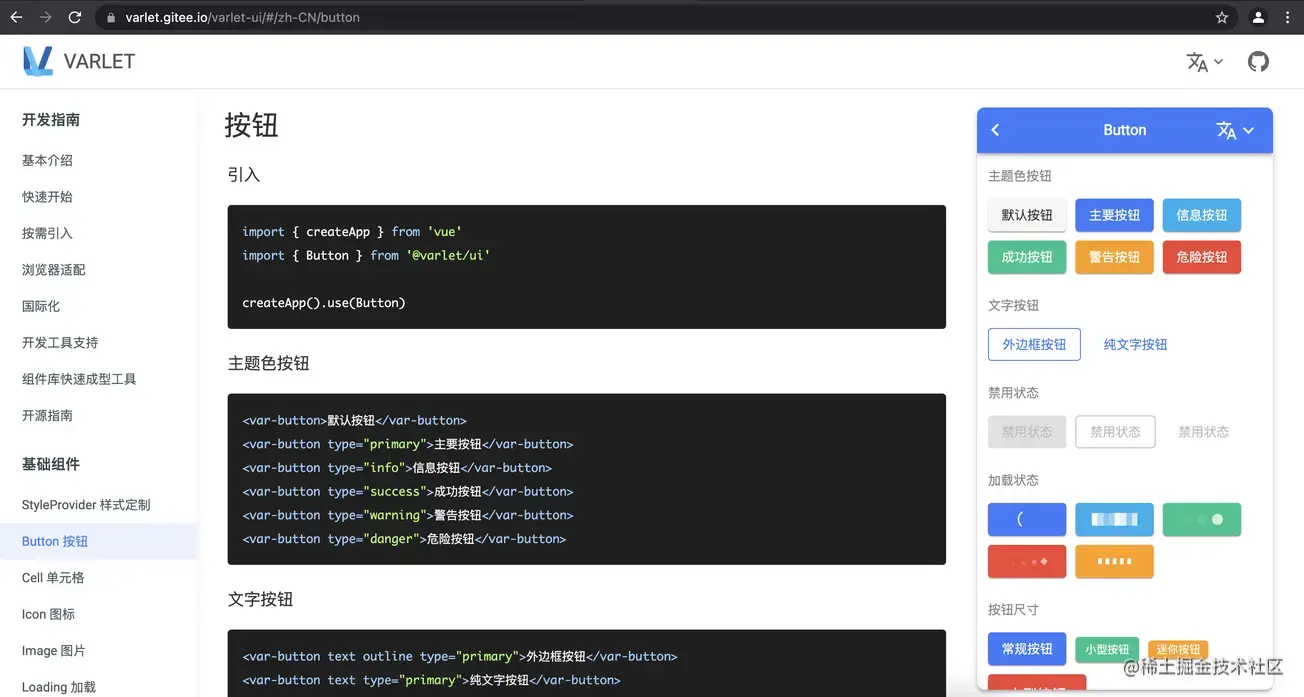
Task: Reload the page
Action: 75,17
